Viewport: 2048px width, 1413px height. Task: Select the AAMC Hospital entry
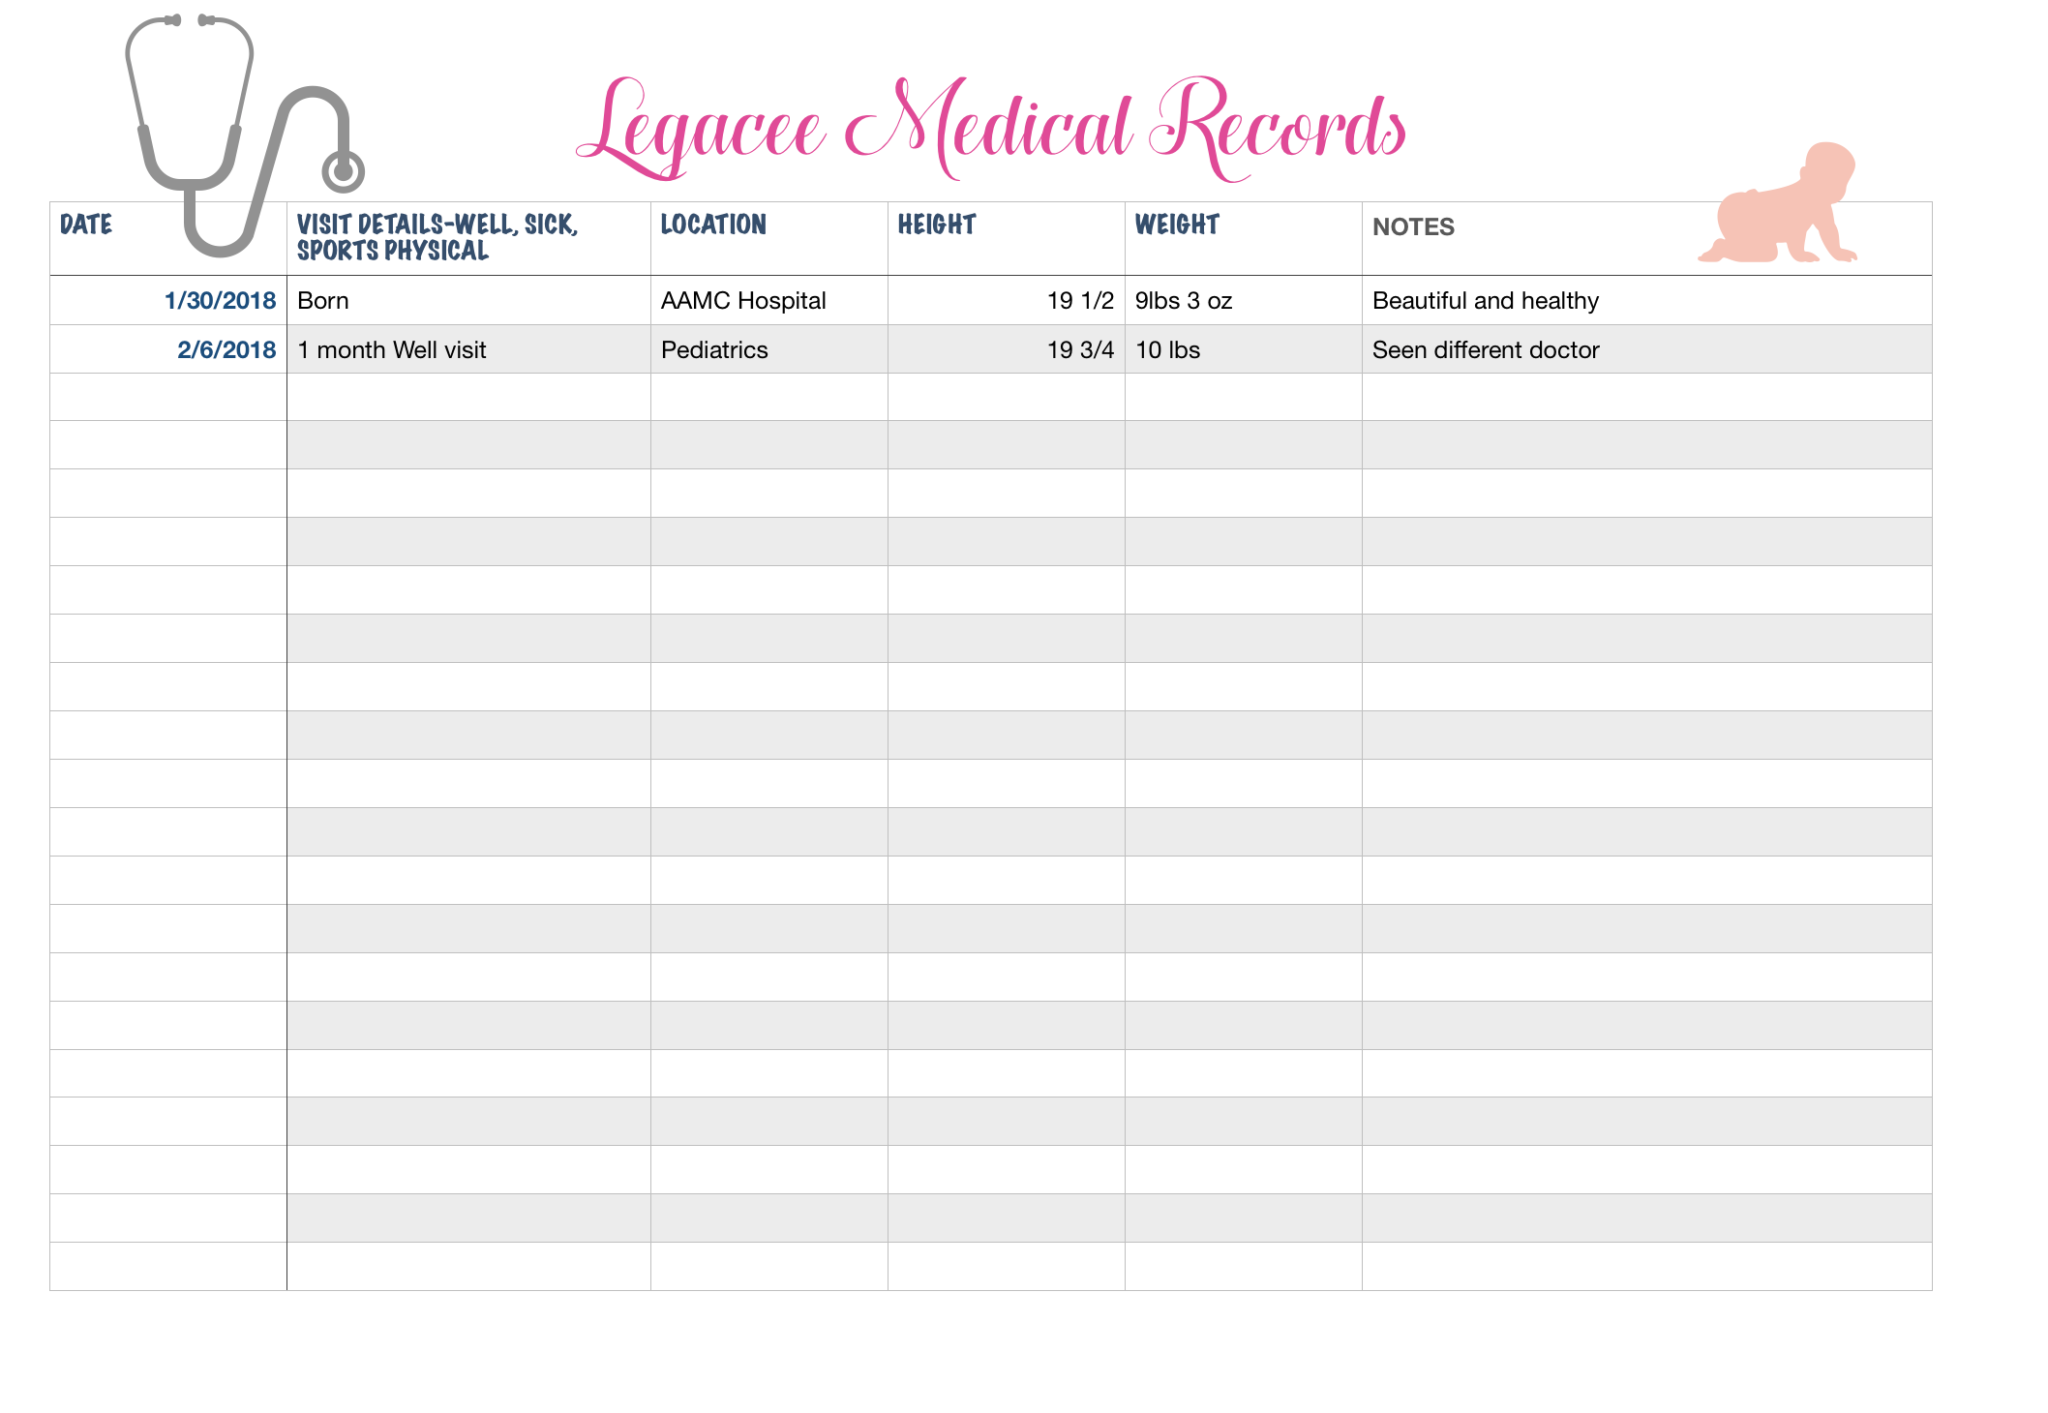[743, 300]
